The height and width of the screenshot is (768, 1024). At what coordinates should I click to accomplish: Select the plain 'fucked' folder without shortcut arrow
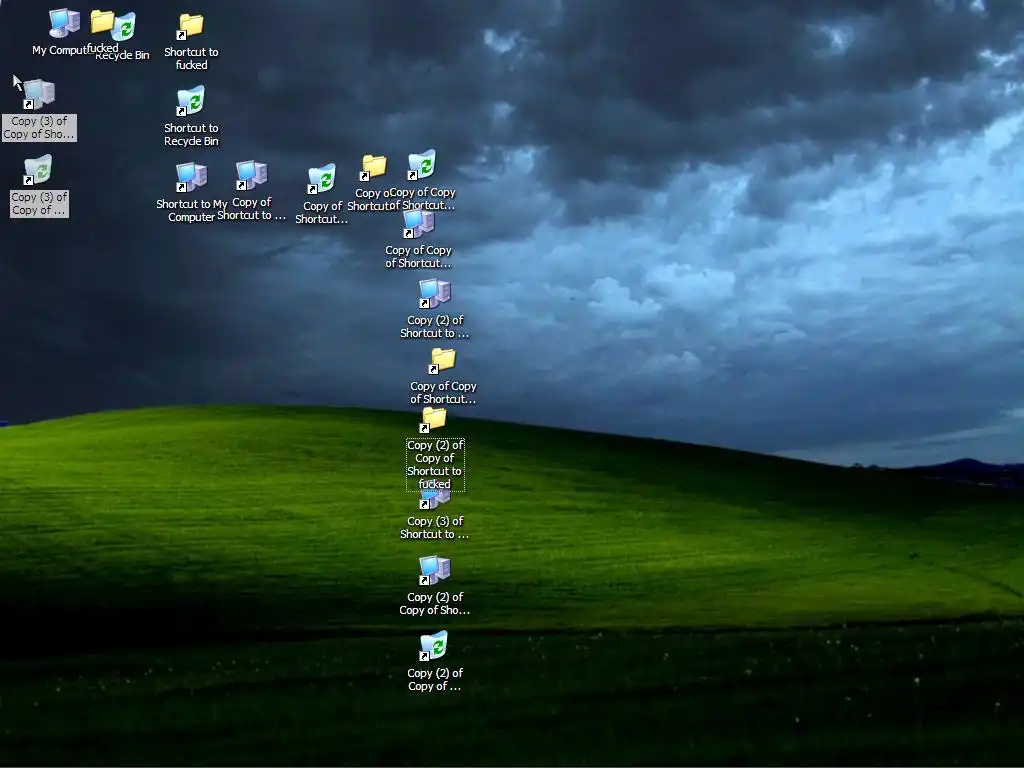point(102,22)
